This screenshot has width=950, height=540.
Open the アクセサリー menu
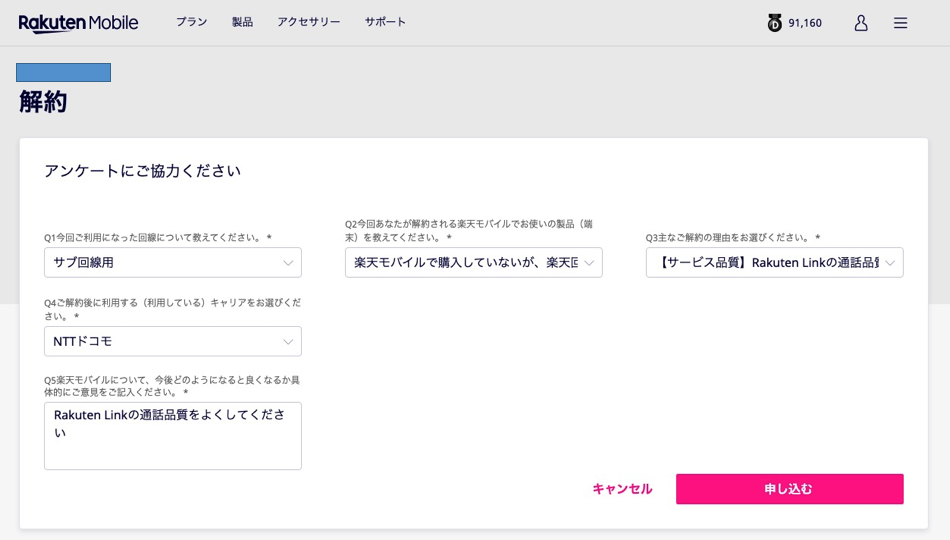[x=308, y=22]
